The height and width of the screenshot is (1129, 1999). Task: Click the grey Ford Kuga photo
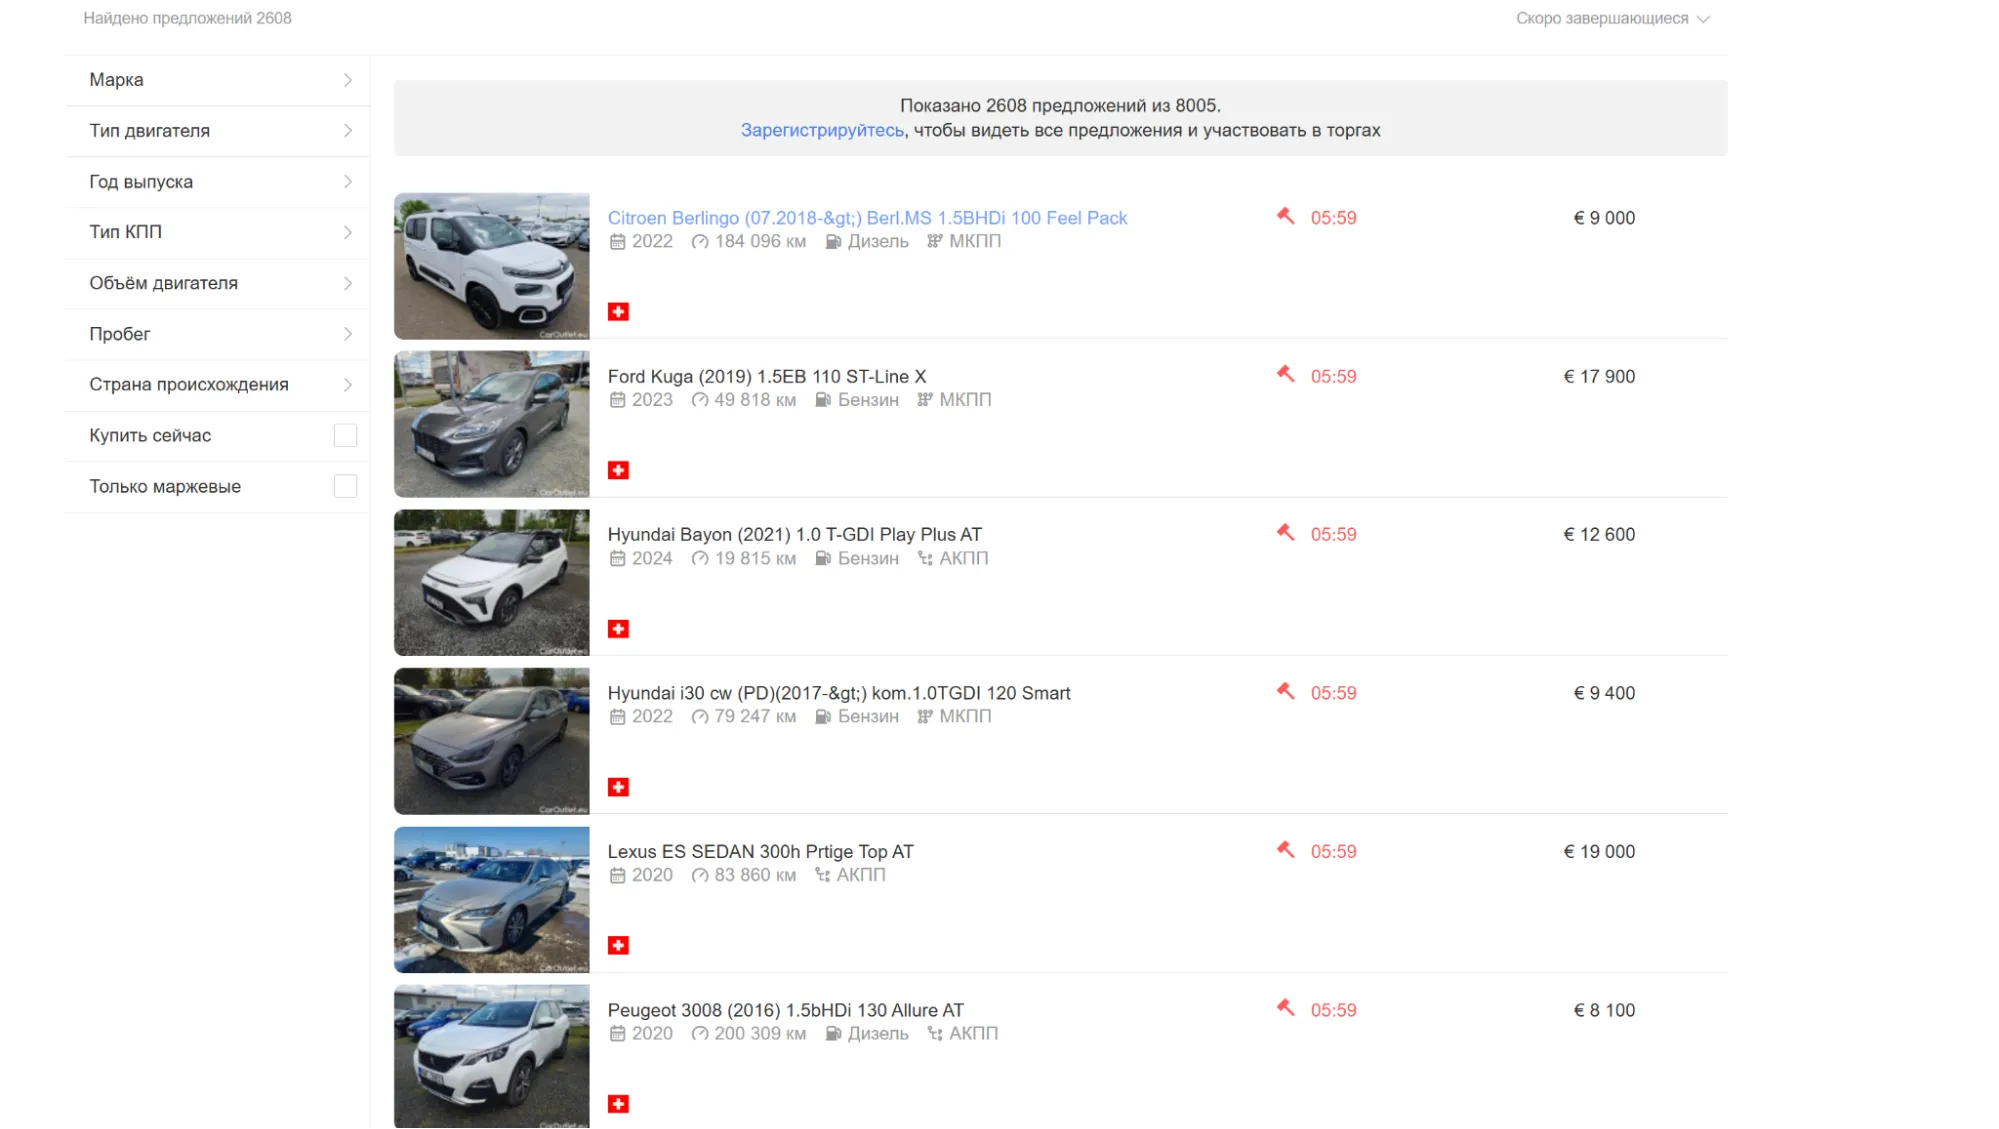pyautogui.click(x=492, y=424)
